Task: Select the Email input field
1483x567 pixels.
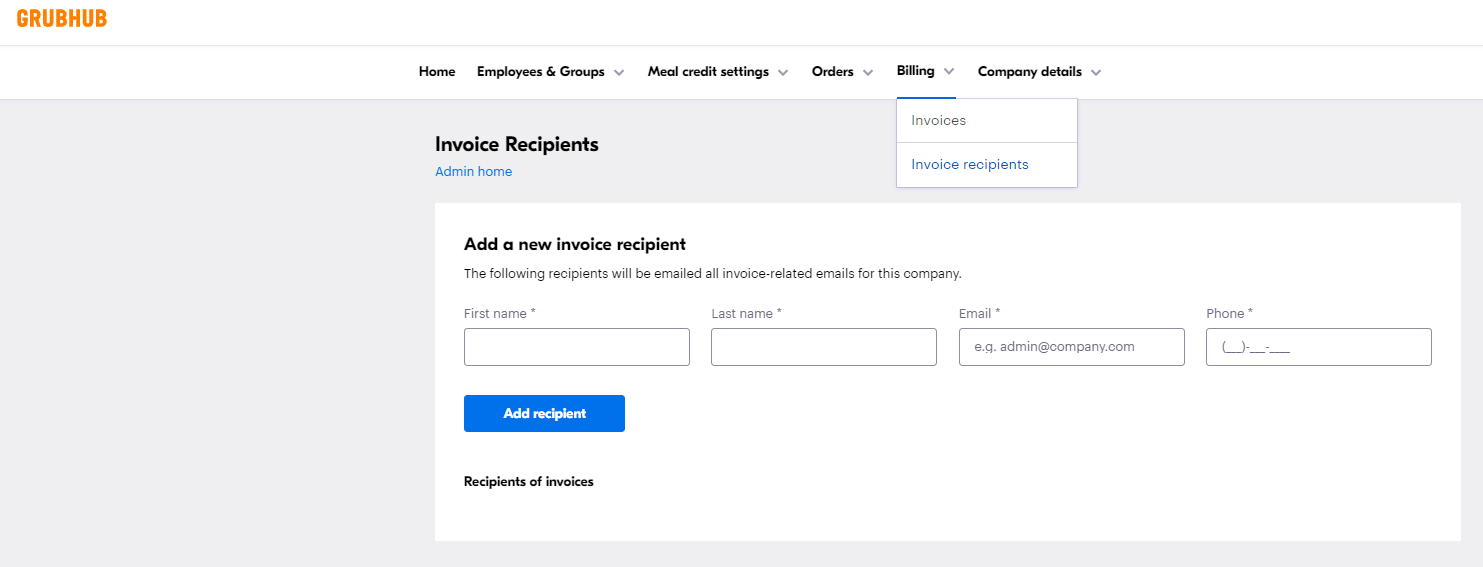Action: coord(1071,347)
